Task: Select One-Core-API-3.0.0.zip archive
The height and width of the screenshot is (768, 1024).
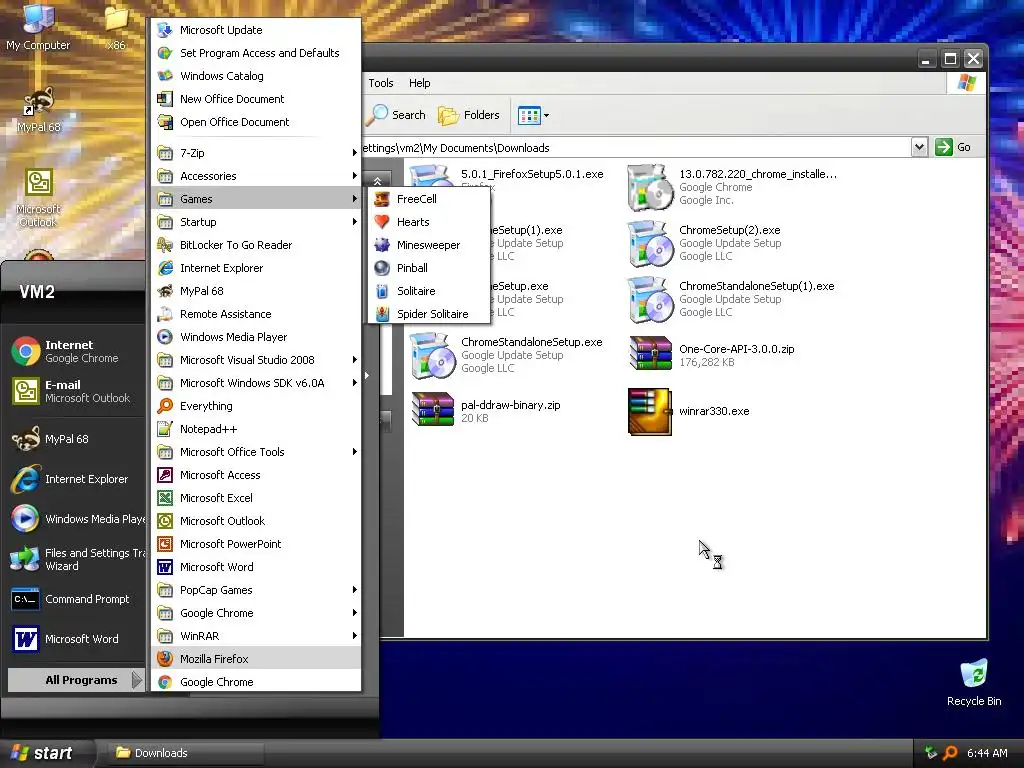Action: (x=711, y=355)
